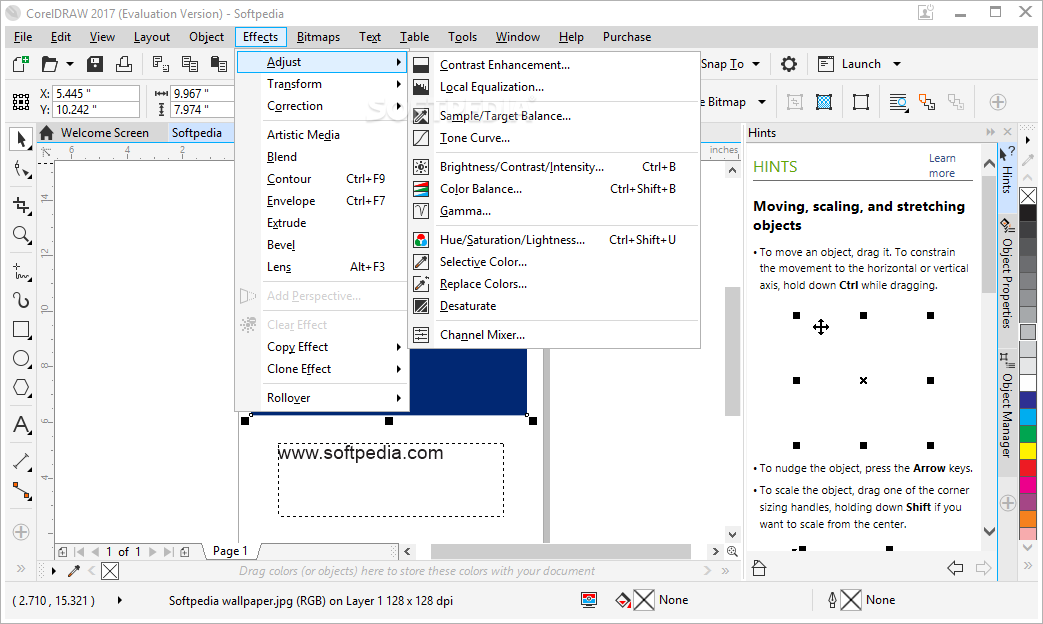Click the object width field 9.967
1043x624 pixels.
coord(202,94)
